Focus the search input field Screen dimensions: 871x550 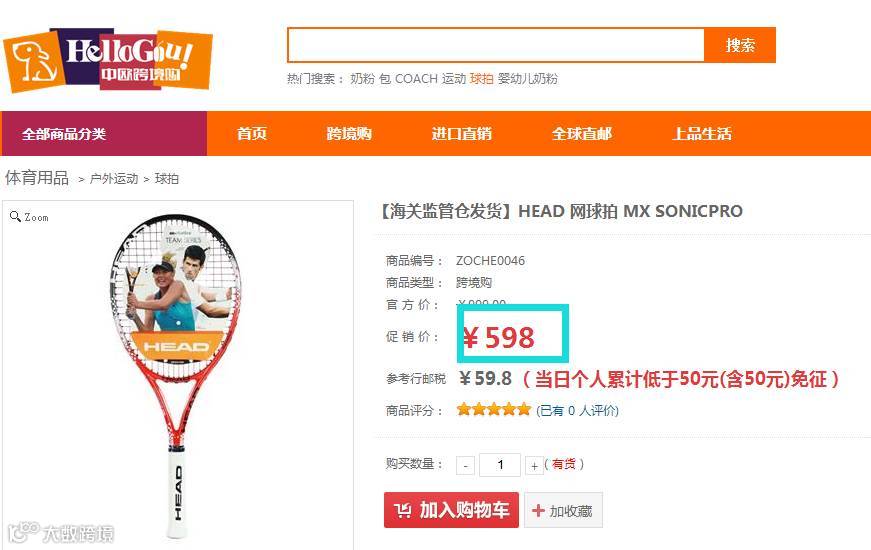[x=495, y=45]
